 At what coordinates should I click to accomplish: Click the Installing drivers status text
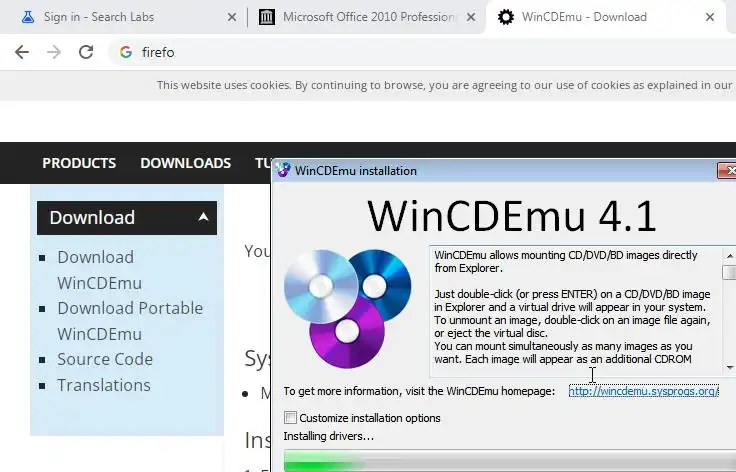(x=329, y=436)
